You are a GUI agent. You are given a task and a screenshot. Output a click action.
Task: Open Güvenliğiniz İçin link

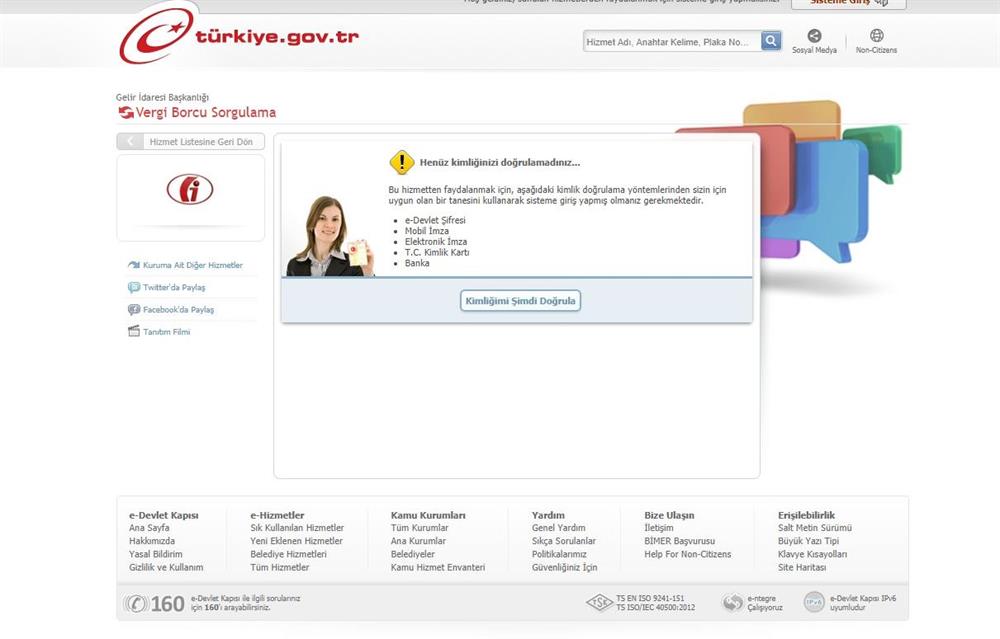565,567
